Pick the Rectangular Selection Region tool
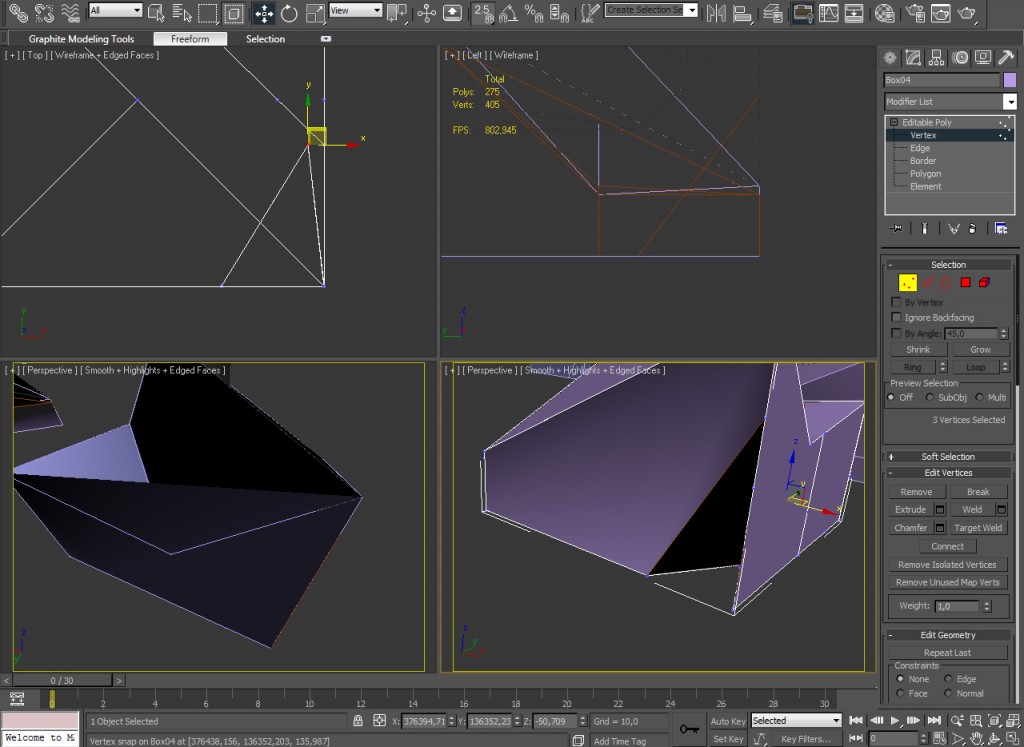 point(208,12)
